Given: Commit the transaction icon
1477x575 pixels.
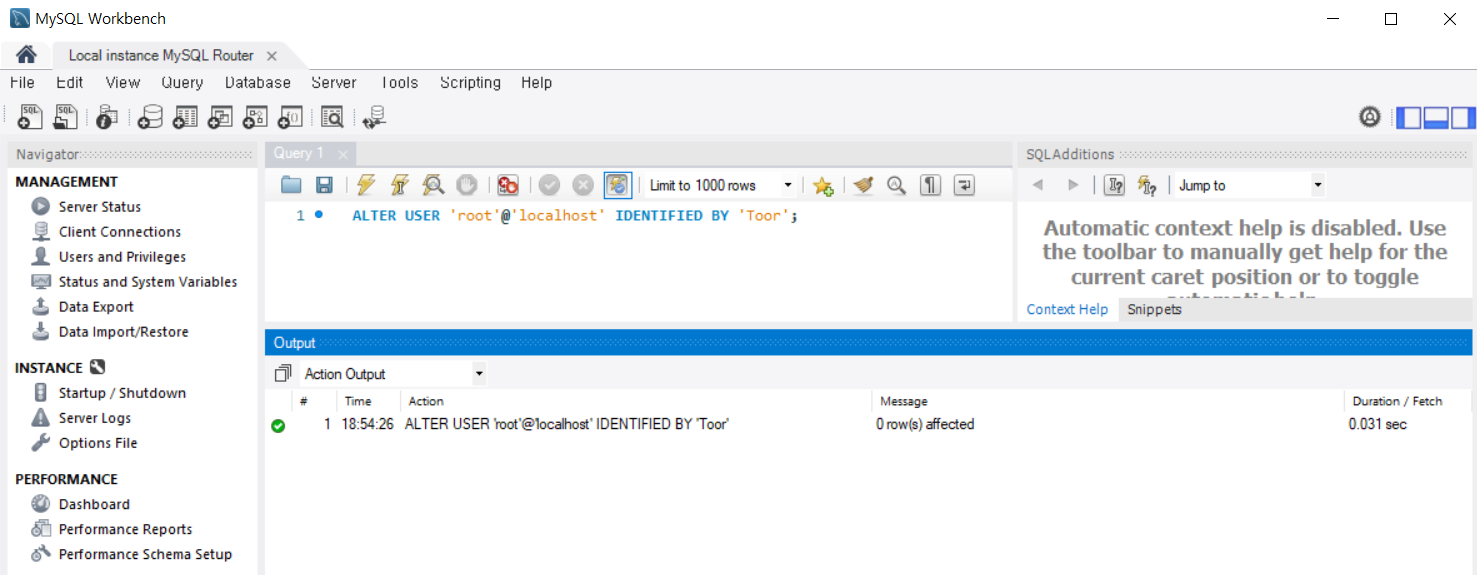Looking at the screenshot, I should (x=549, y=185).
